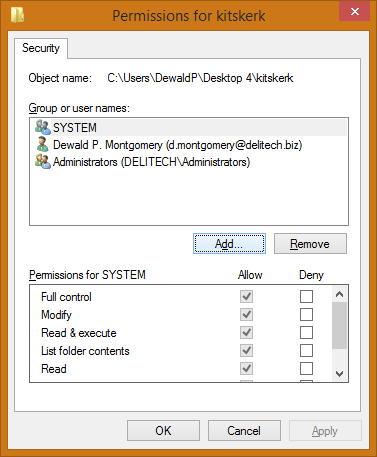Viewport: 377px width, 457px height.
Task: Check Deny for Full control
Action: [306, 296]
